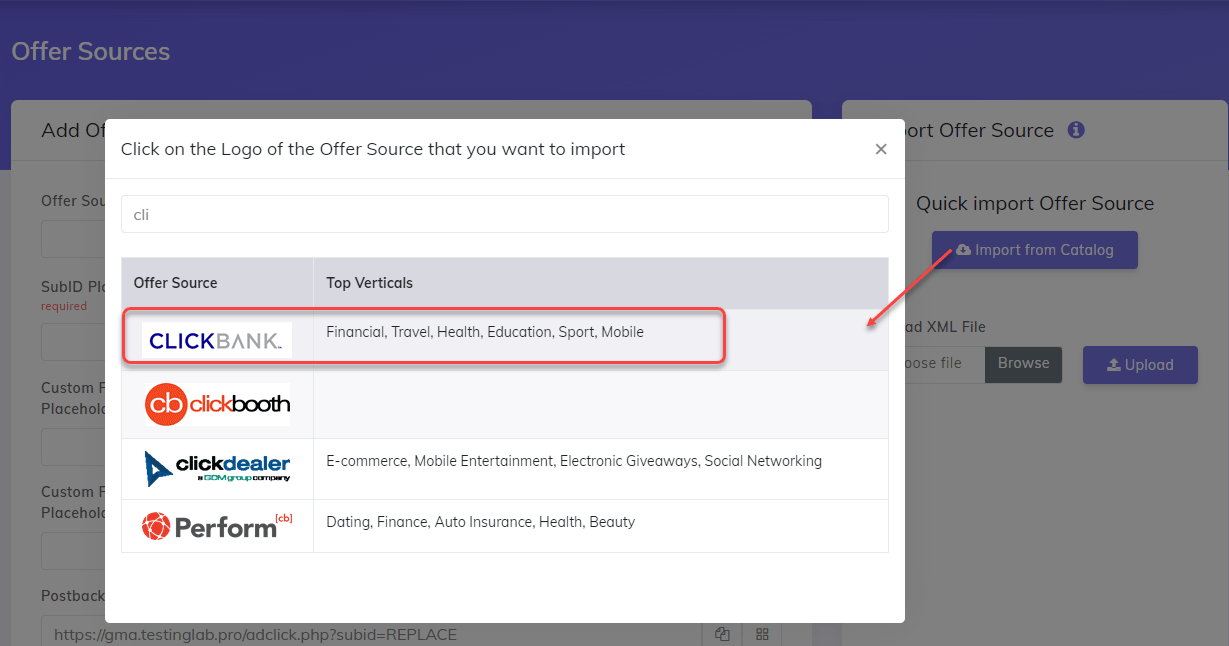1229x646 pixels.
Task: Pick the Perform[cb] logo
Action: click(x=216, y=525)
